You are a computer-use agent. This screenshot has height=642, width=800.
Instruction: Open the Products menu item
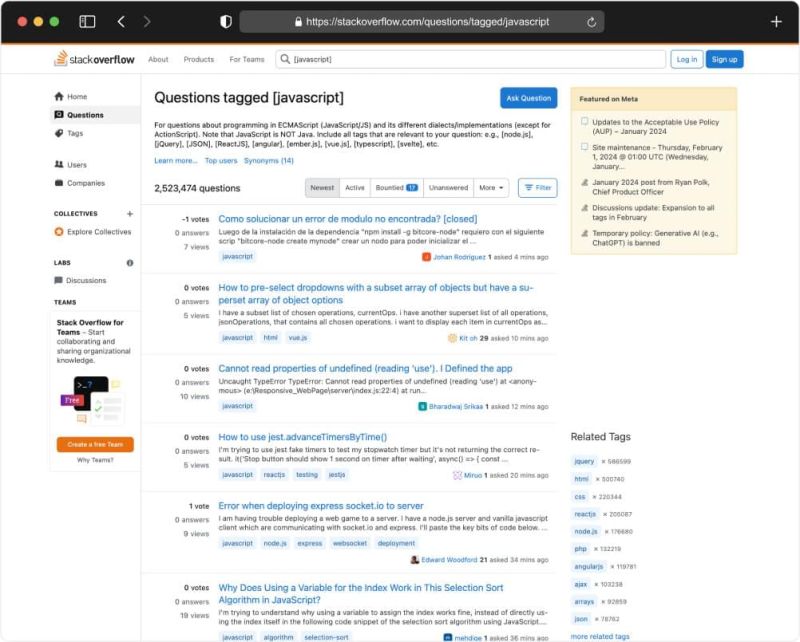point(199,59)
